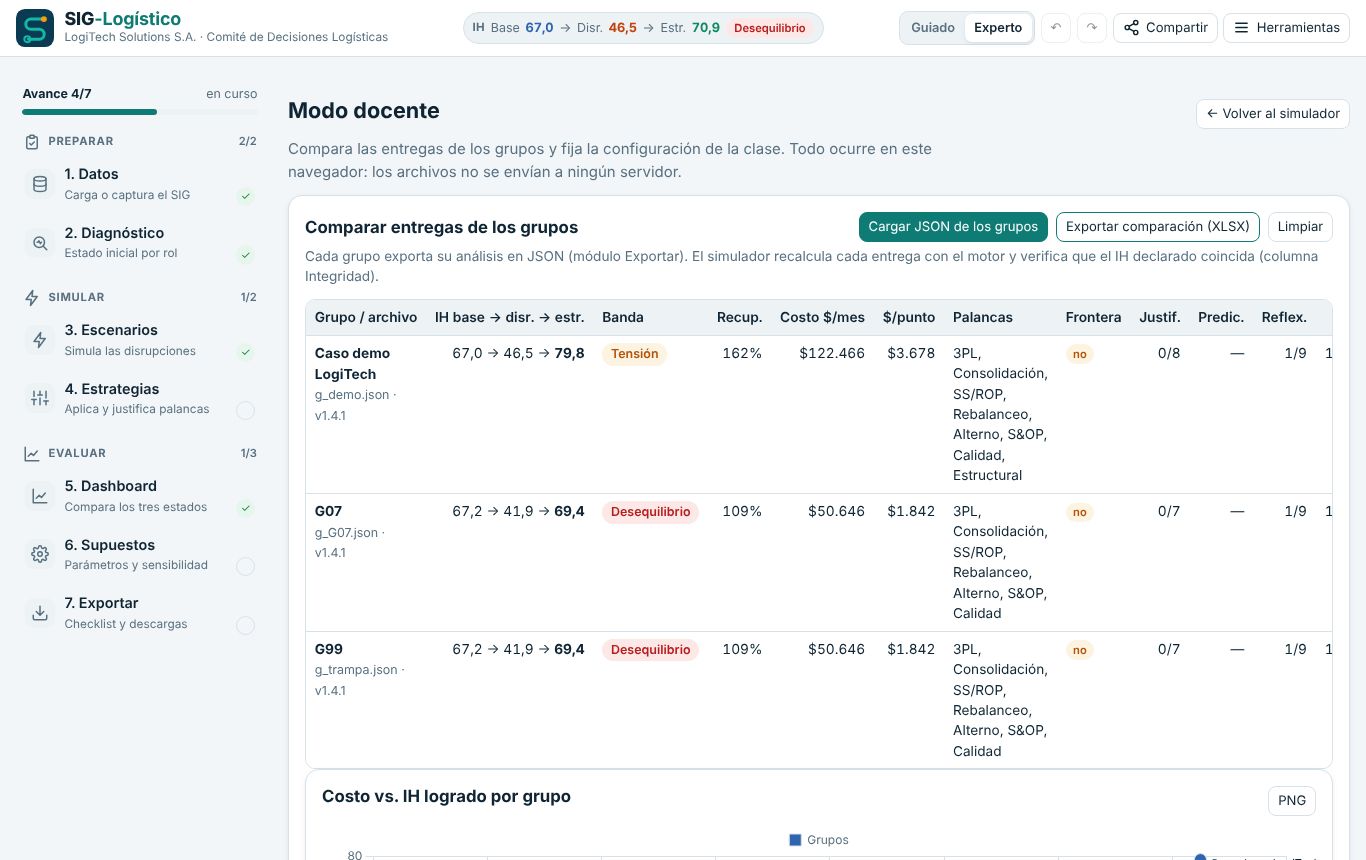Click the IH status pill in header

(x=643, y=28)
